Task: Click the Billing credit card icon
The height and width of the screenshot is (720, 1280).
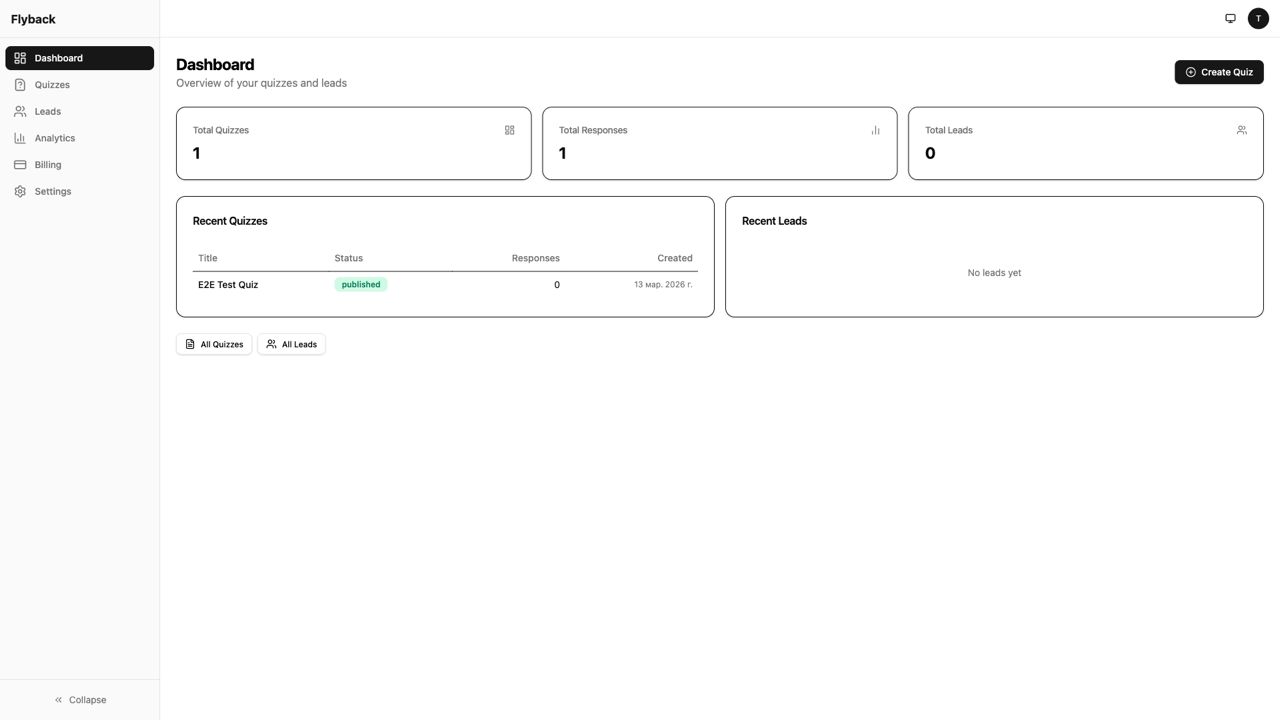Action: click(21, 164)
